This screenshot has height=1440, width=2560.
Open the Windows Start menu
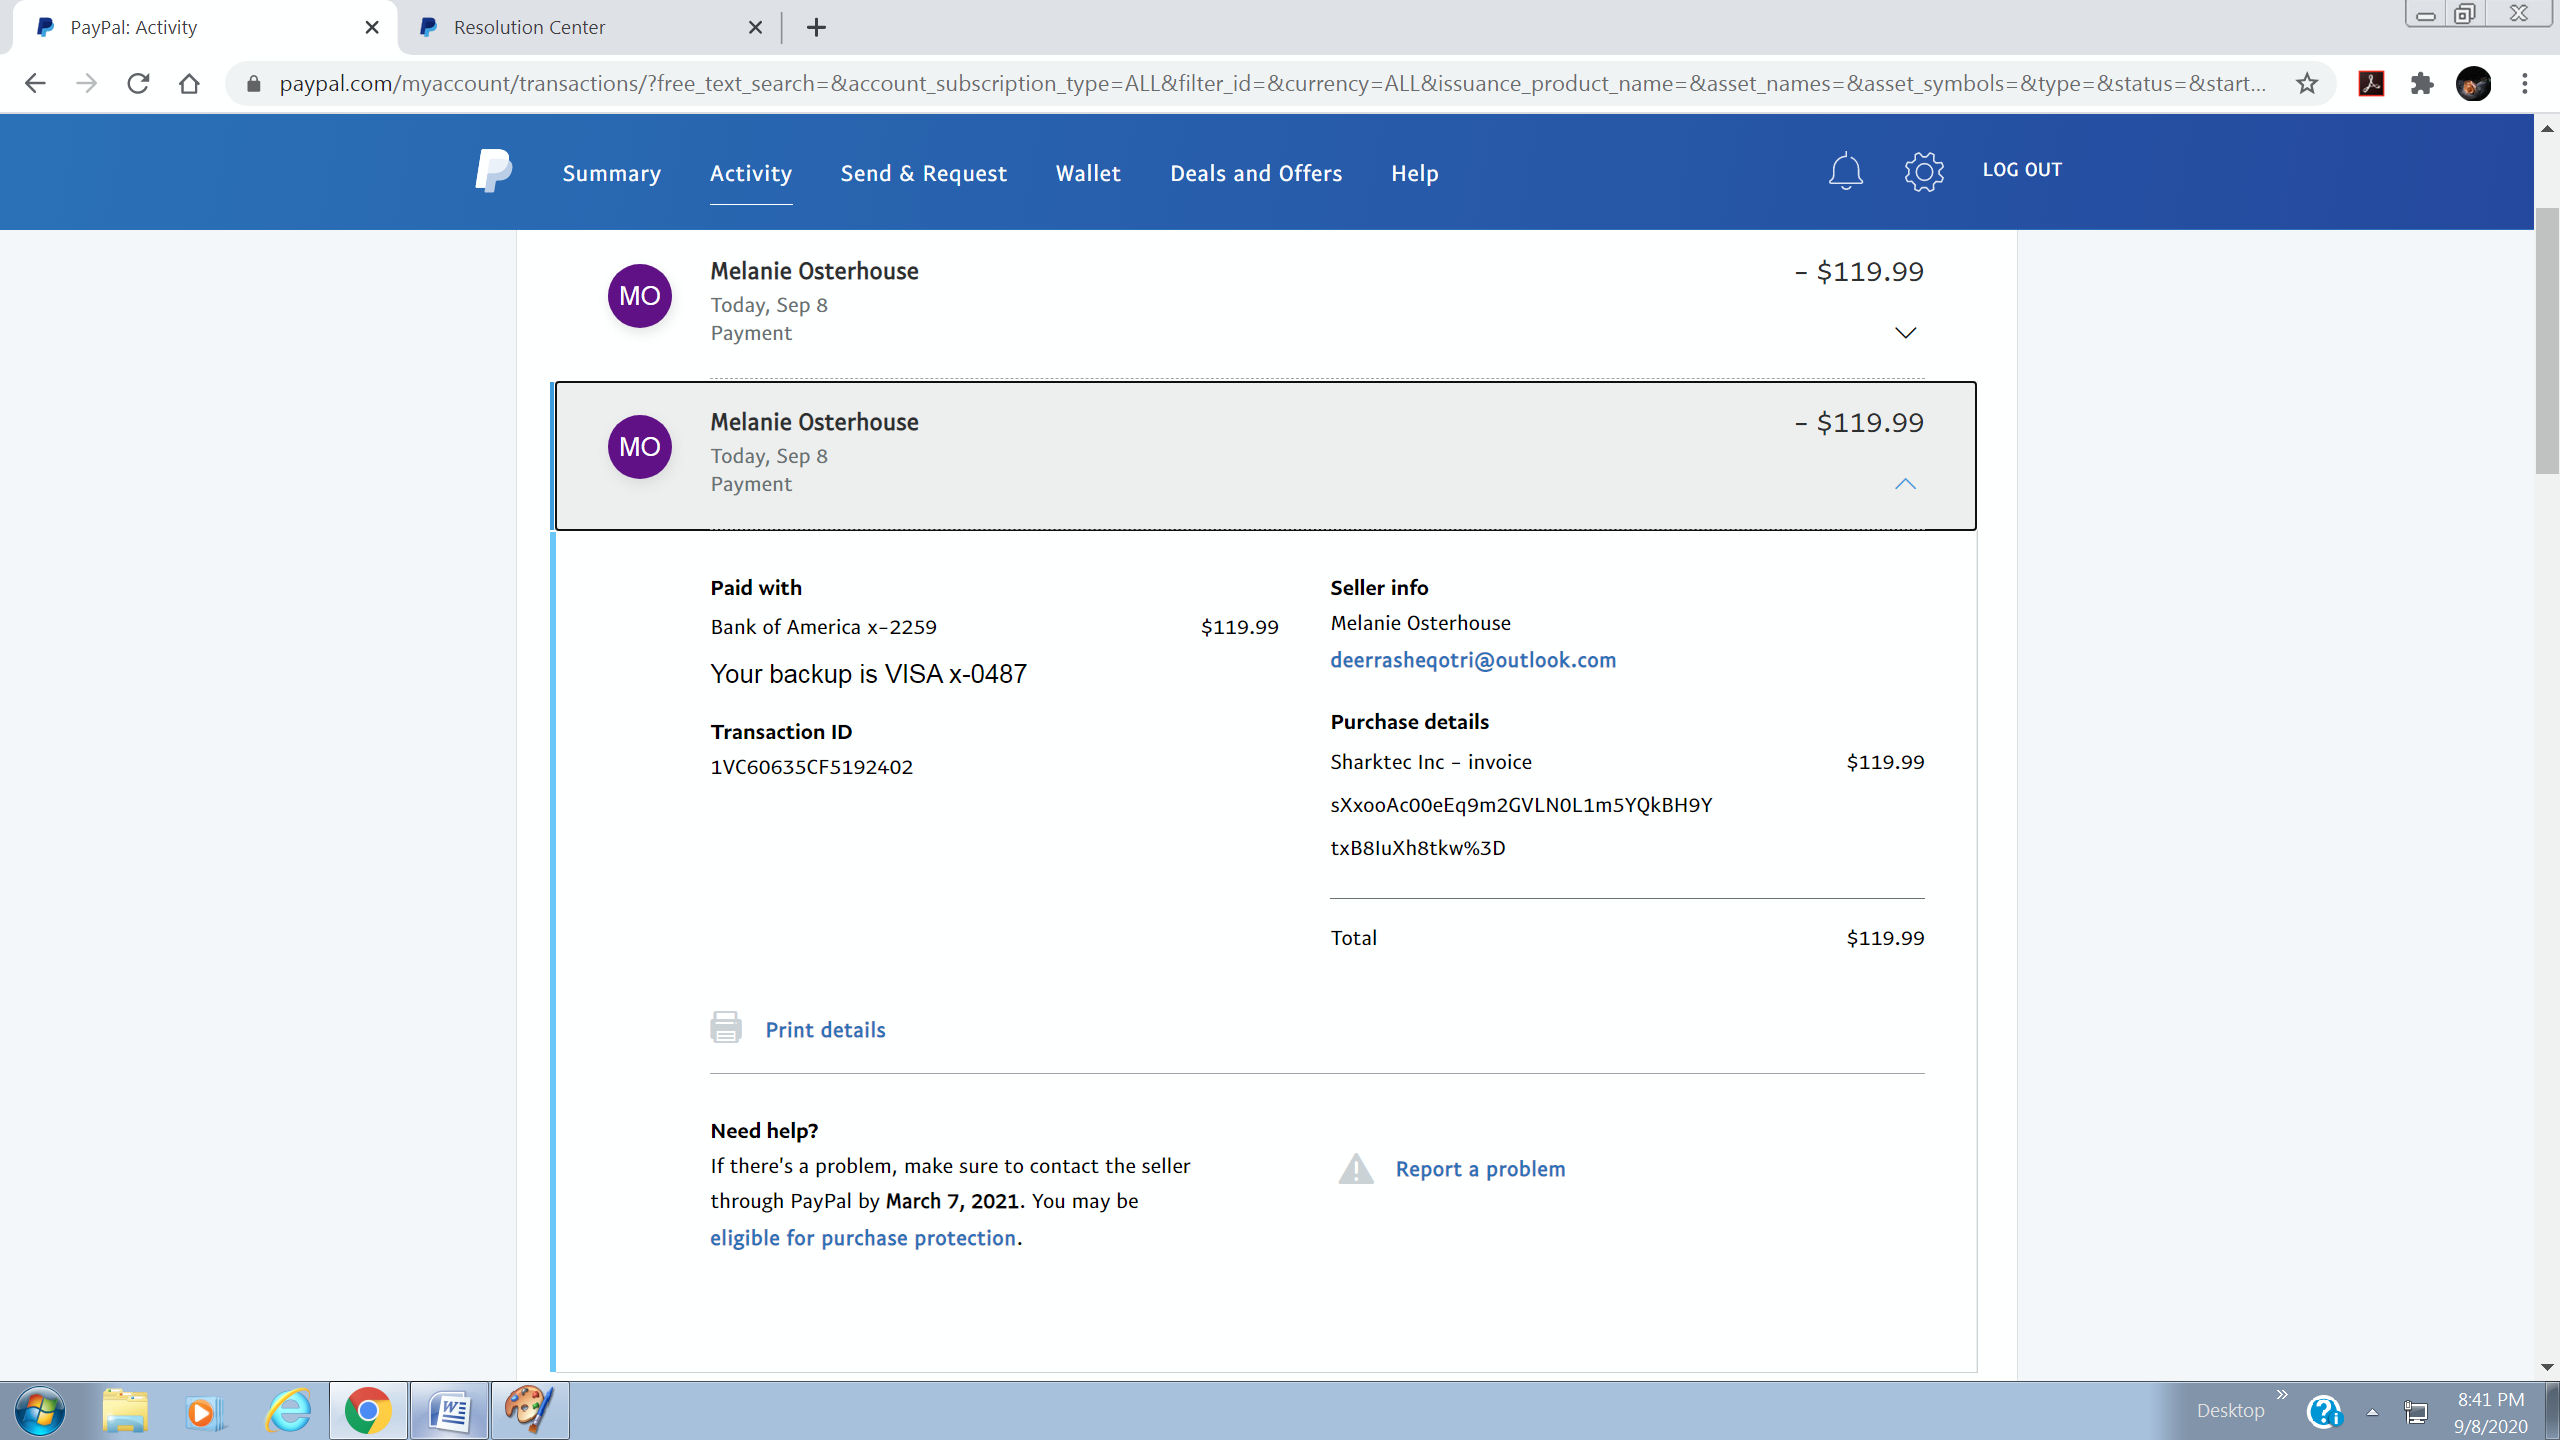pos(40,1411)
